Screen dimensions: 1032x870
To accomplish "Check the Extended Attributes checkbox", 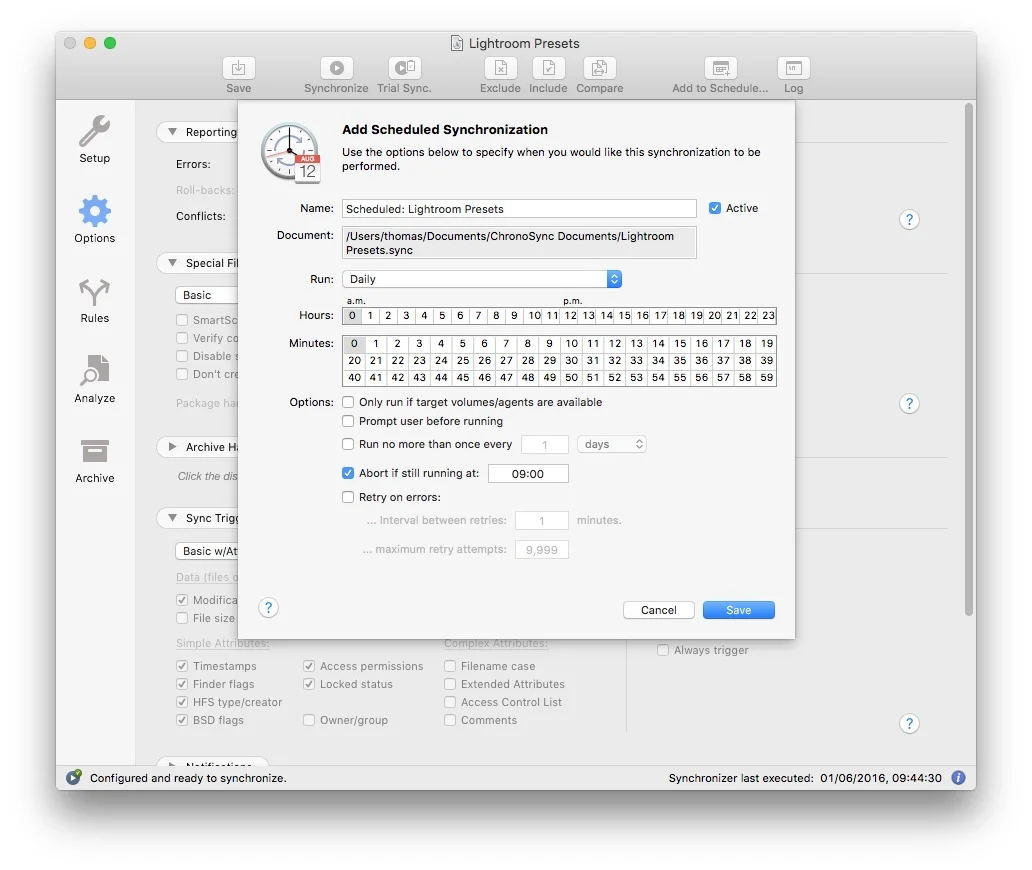I will [450, 684].
